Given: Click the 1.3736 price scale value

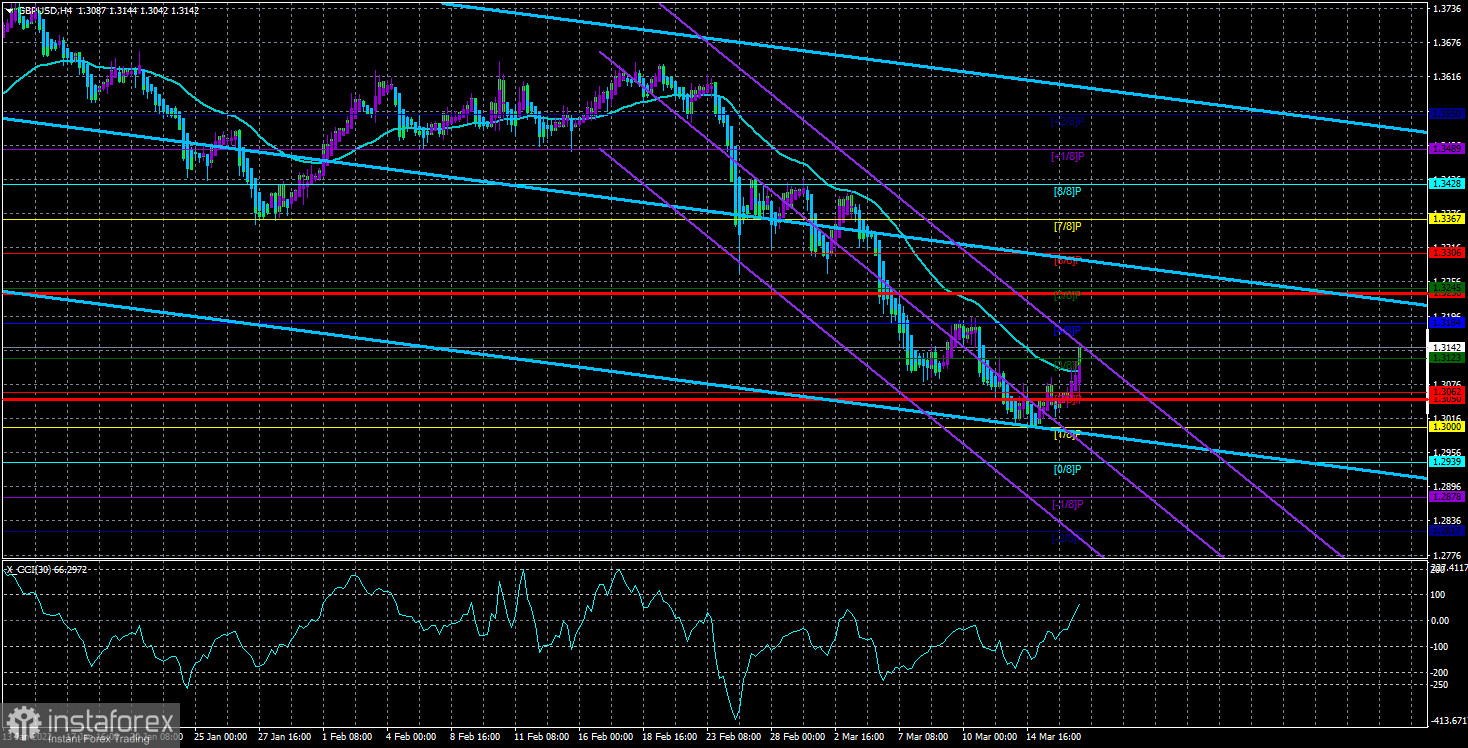Looking at the screenshot, I should 1447,8.
